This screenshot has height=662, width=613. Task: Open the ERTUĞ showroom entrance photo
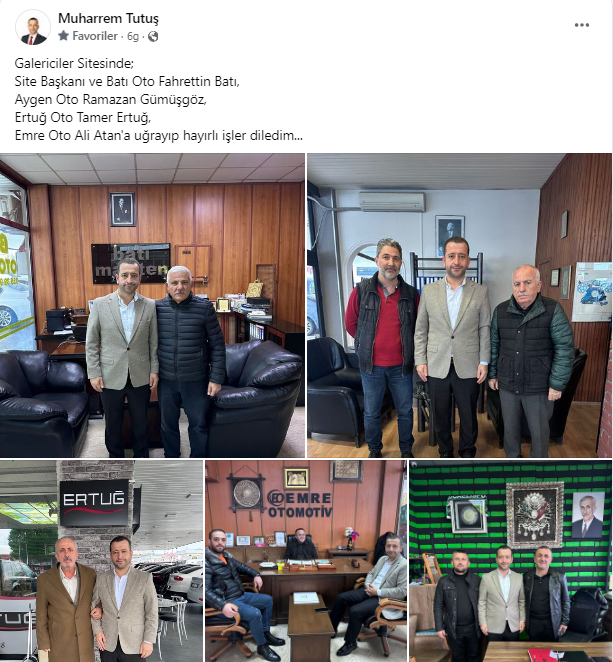pyautogui.click(x=101, y=561)
